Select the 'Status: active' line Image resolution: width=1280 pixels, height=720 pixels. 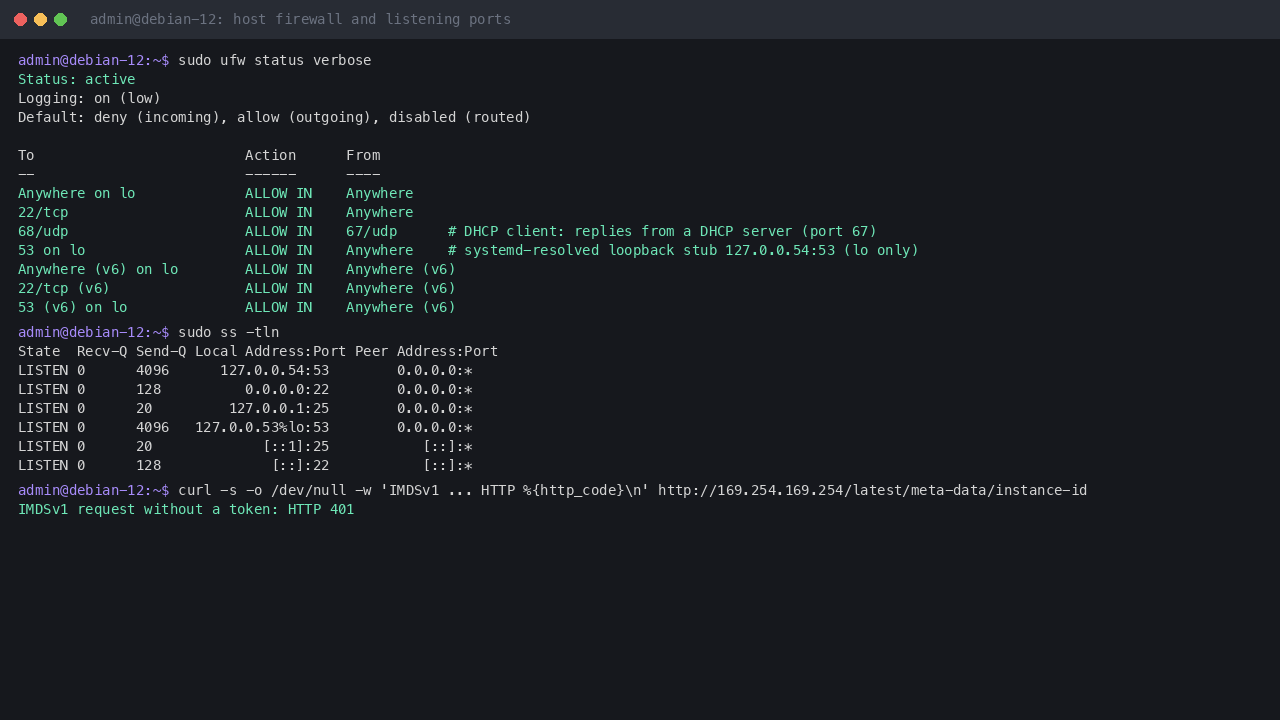pos(77,79)
